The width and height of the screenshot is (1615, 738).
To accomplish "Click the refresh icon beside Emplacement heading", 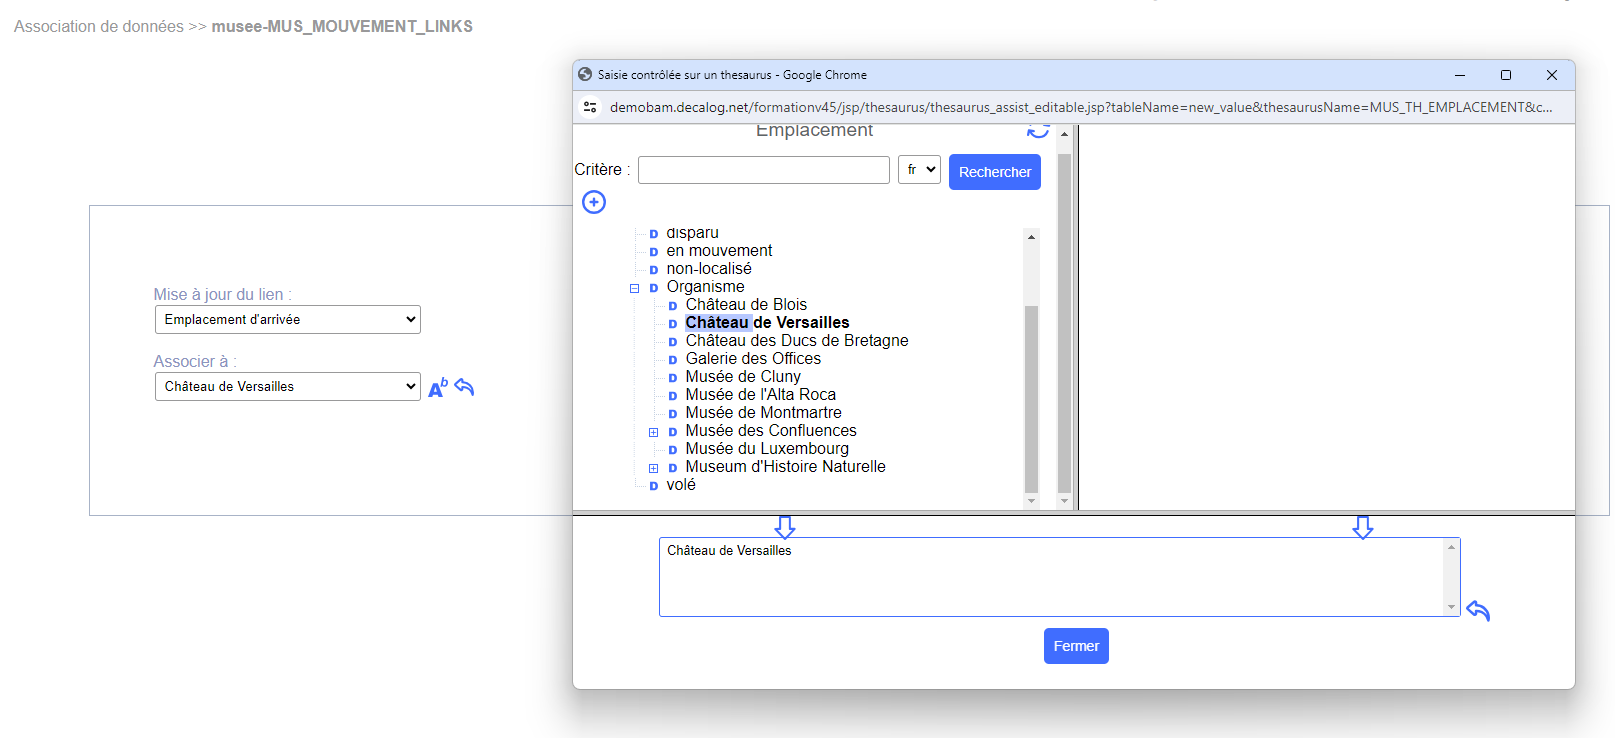I will click(x=1038, y=131).
